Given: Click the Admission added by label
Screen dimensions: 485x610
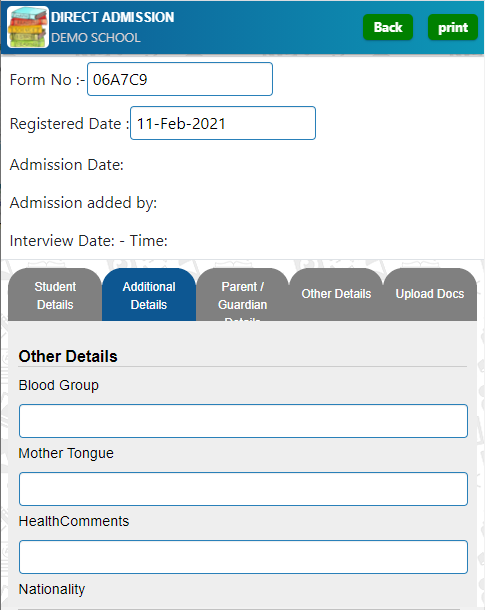Looking at the screenshot, I should click(83, 203).
